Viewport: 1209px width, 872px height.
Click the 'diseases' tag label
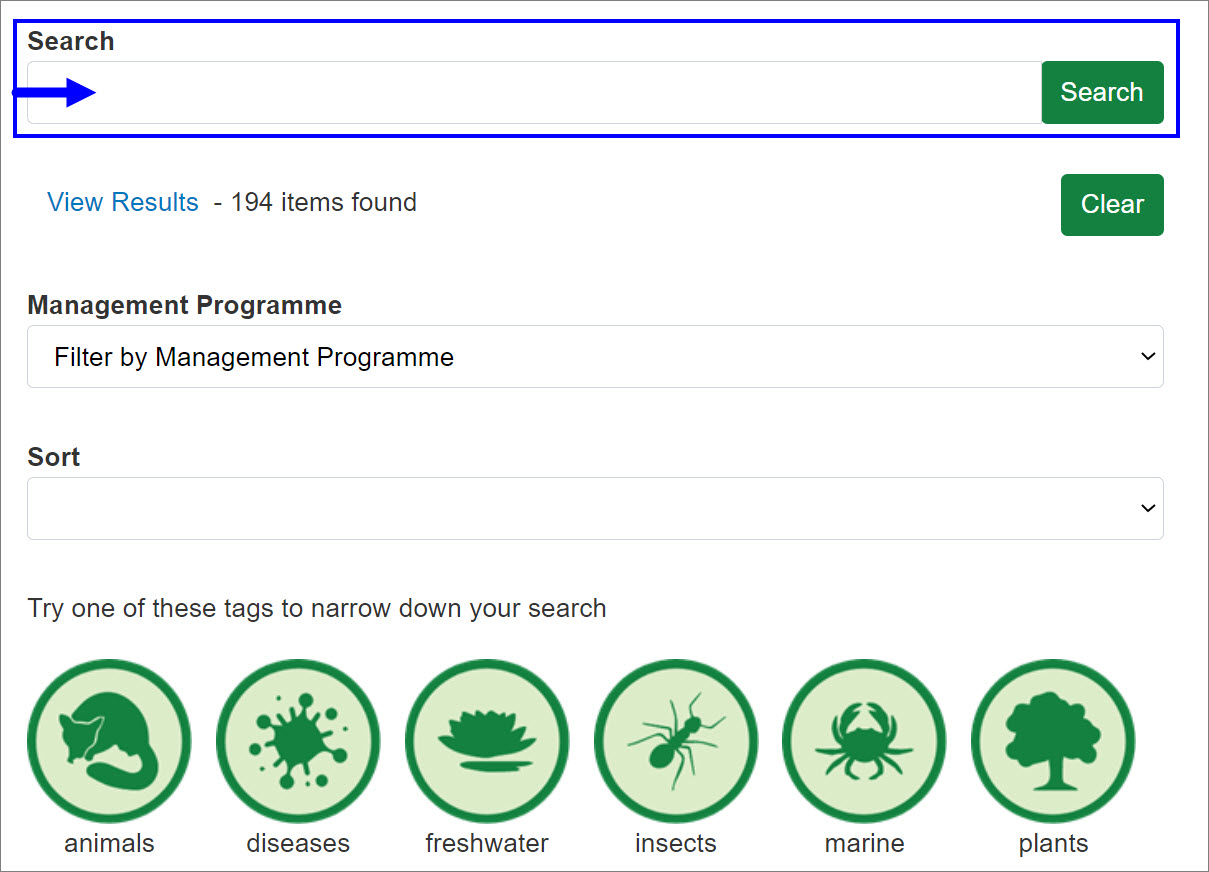(x=298, y=843)
